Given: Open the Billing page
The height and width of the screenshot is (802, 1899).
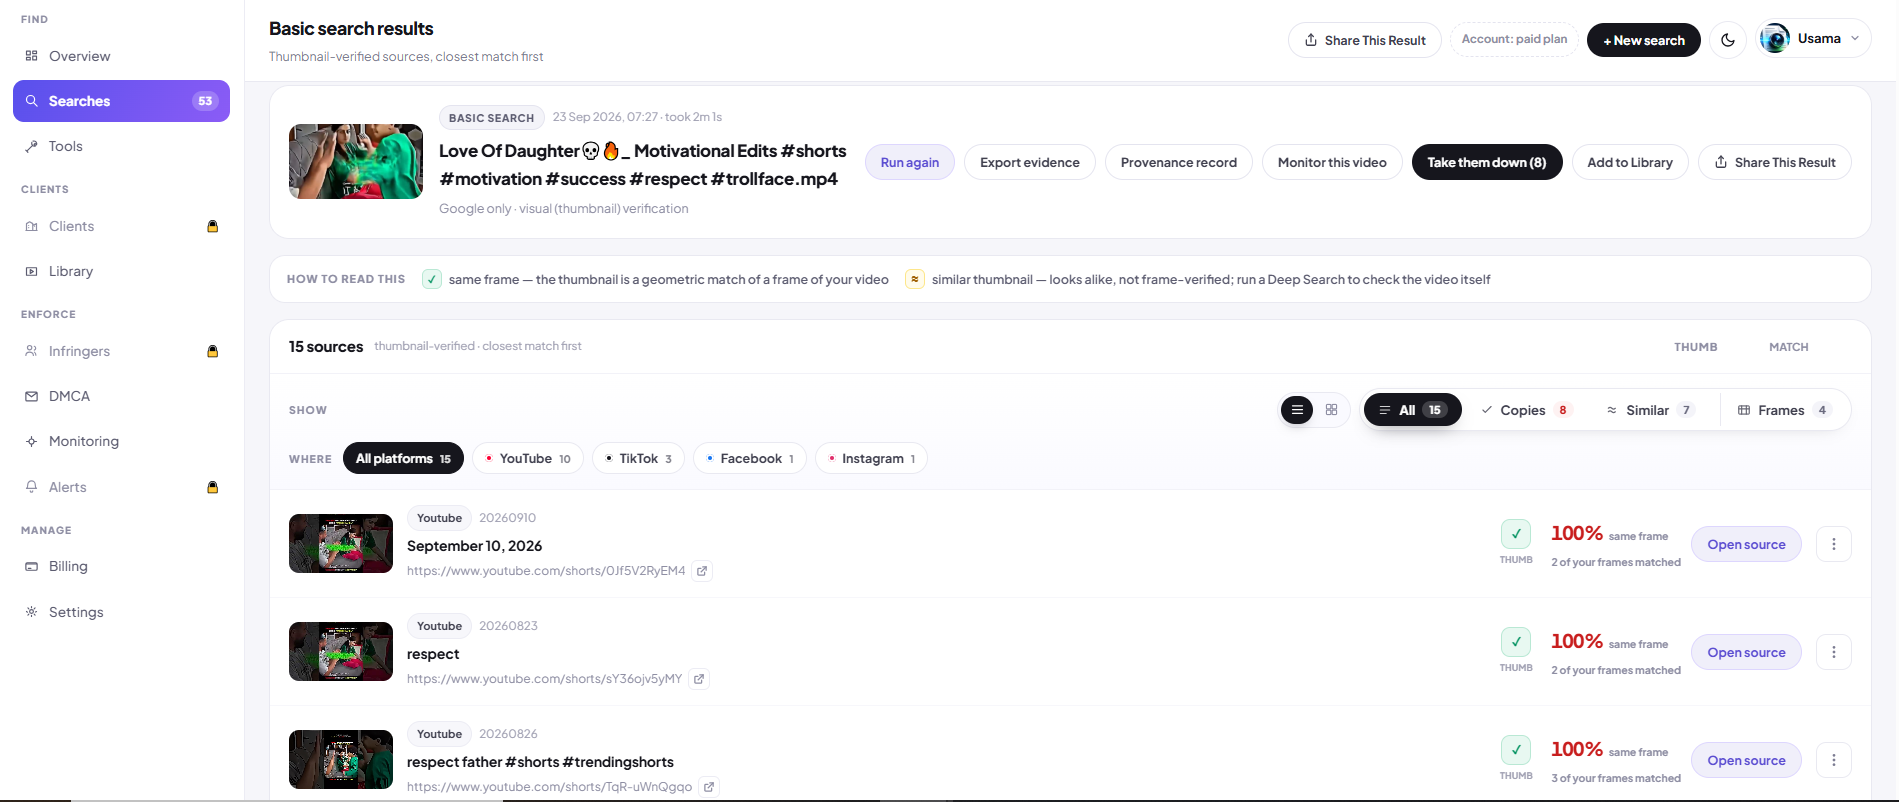Looking at the screenshot, I should tap(121, 566).
